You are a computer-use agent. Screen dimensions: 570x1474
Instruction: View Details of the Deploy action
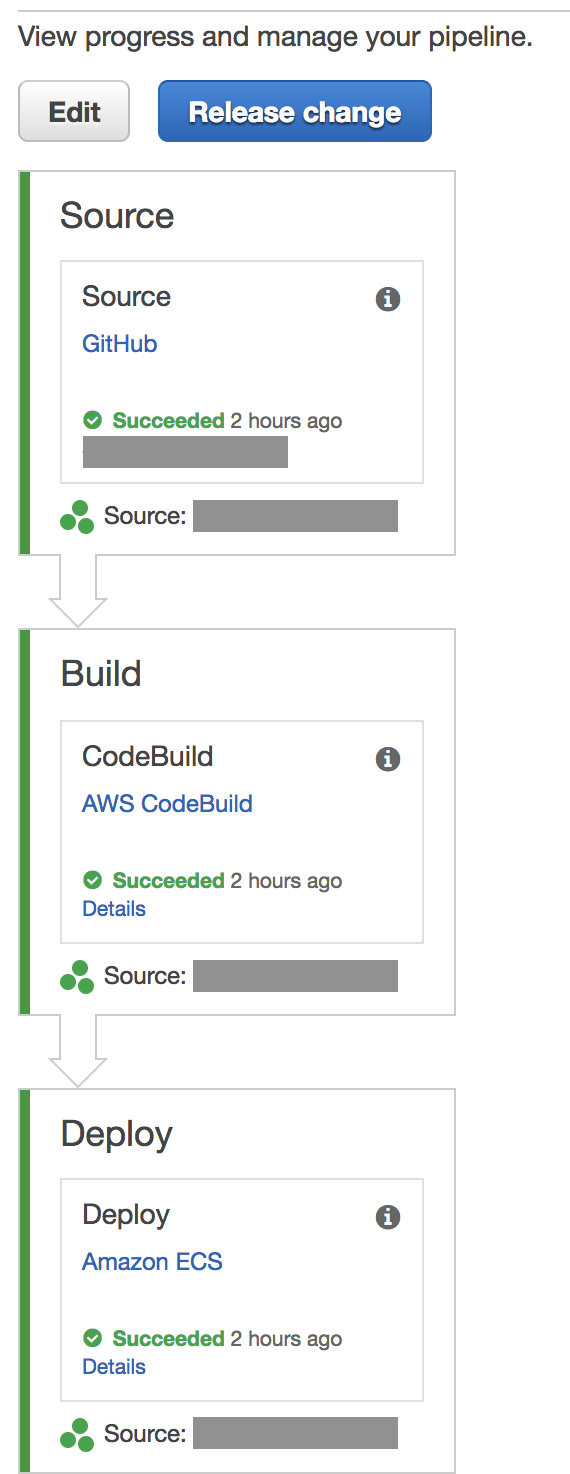114,1367
